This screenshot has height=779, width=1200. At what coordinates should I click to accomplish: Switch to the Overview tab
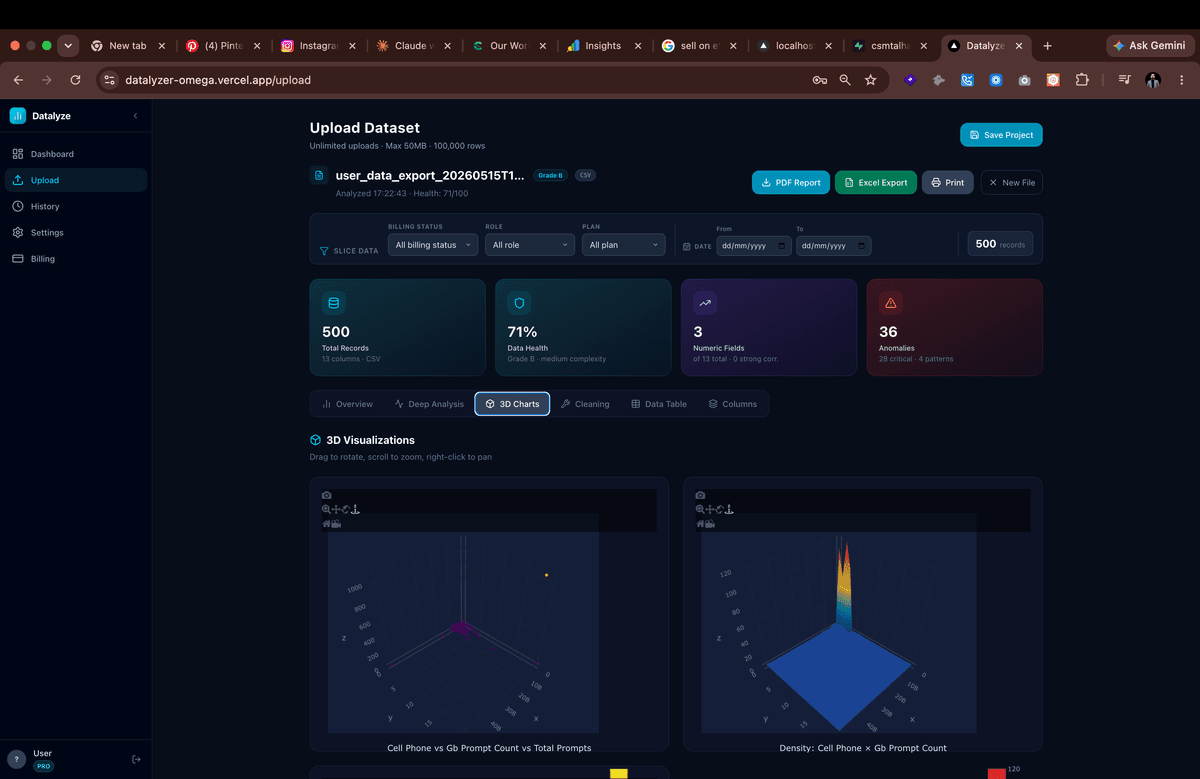coord(347,404)
